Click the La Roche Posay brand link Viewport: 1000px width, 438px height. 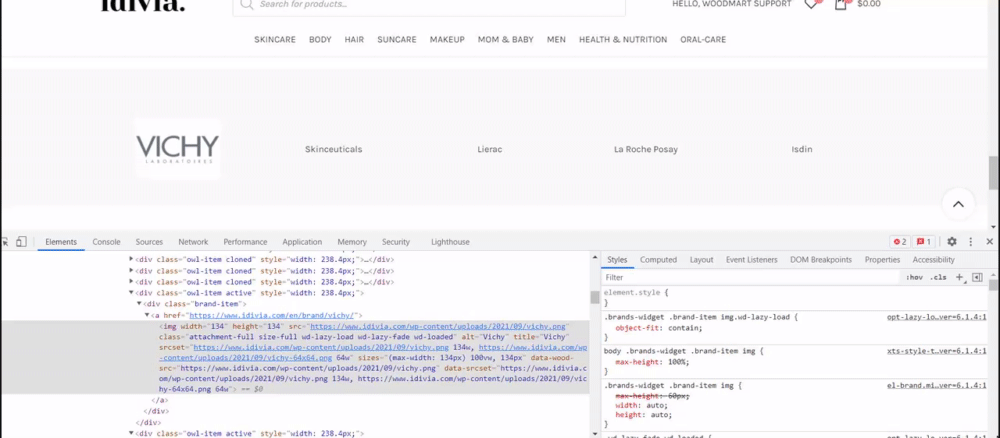click(x=645, y=149)
